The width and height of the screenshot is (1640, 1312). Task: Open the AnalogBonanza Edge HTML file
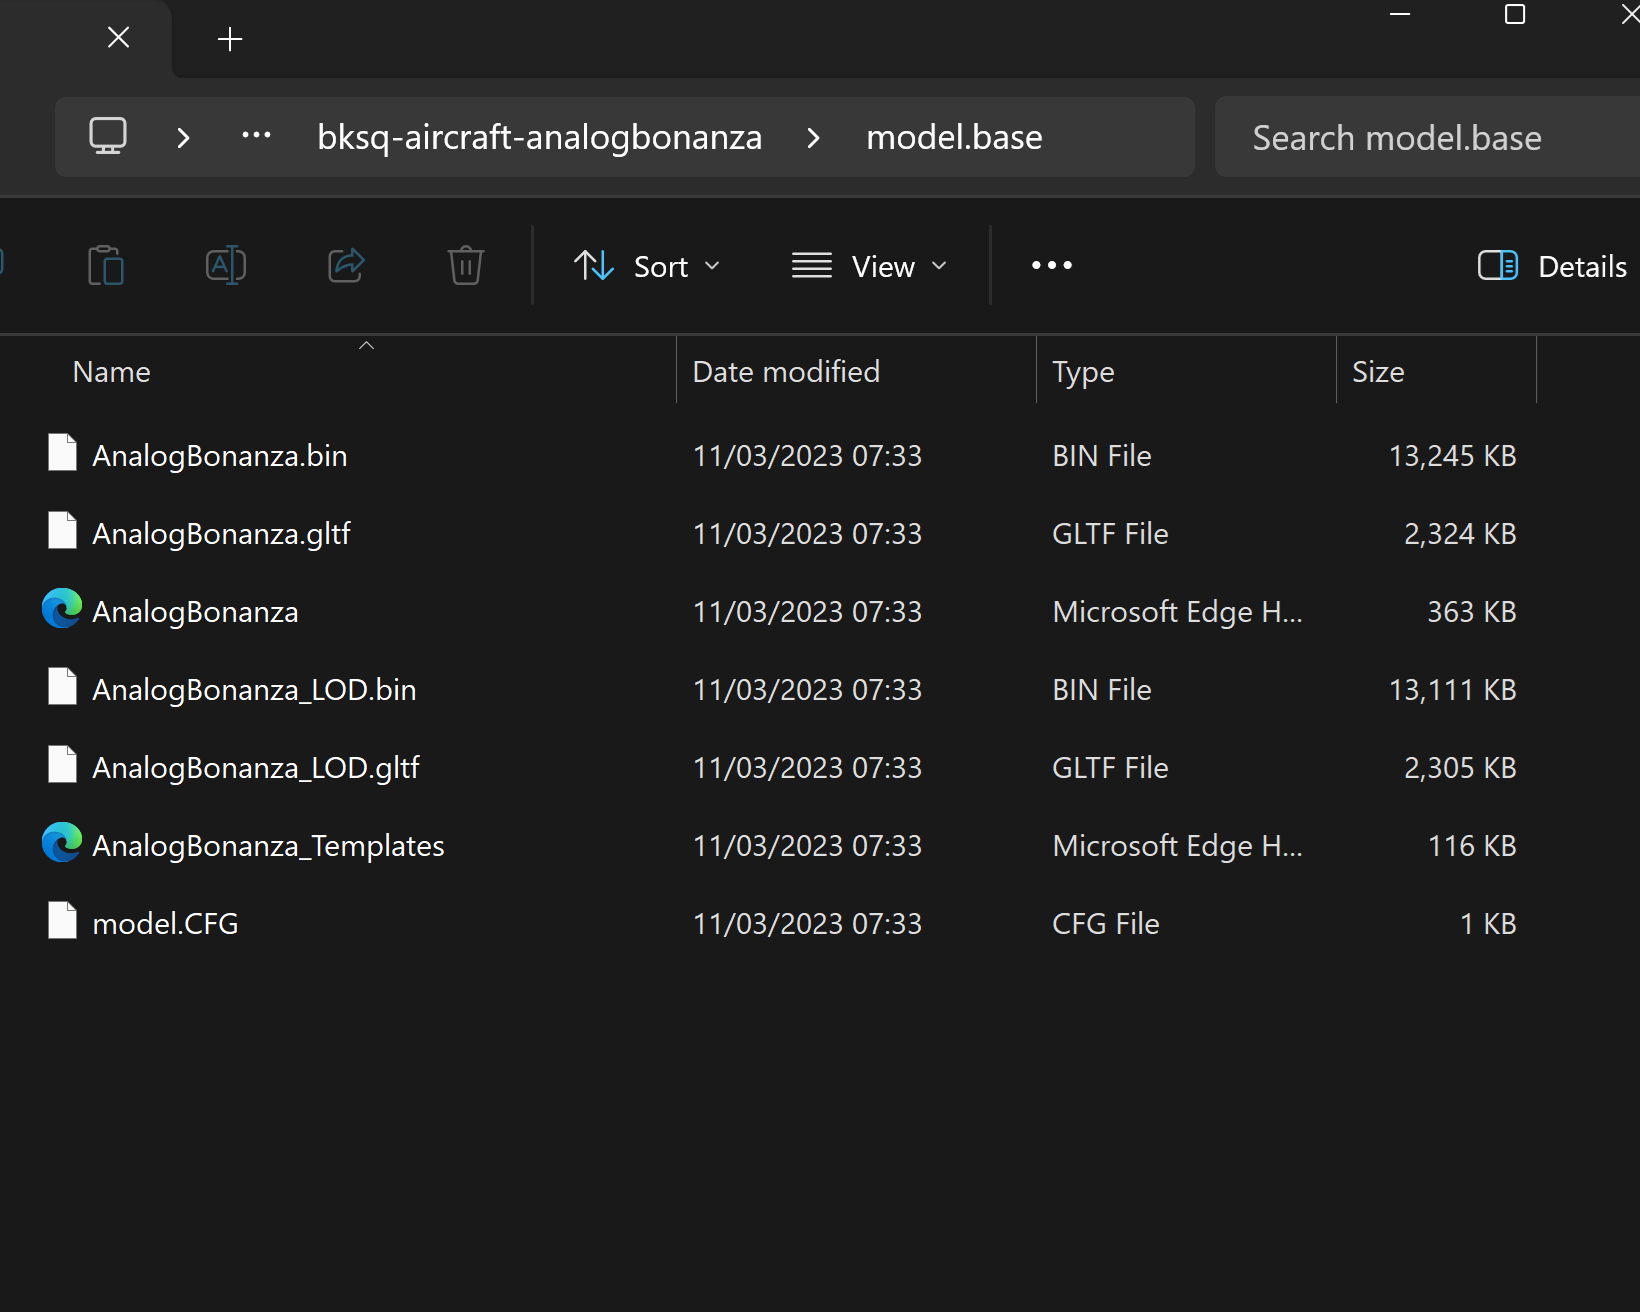tap(195, 612)
